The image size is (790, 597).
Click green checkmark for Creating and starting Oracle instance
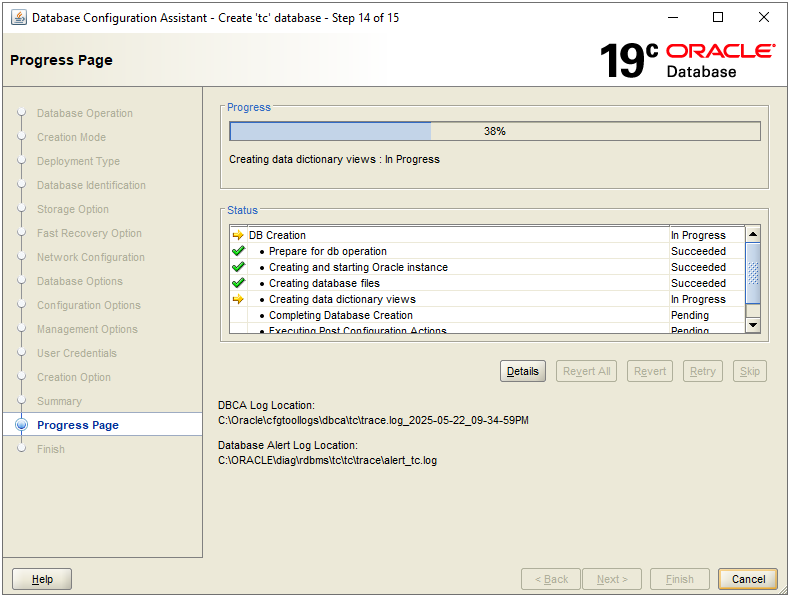pos(238,267)
